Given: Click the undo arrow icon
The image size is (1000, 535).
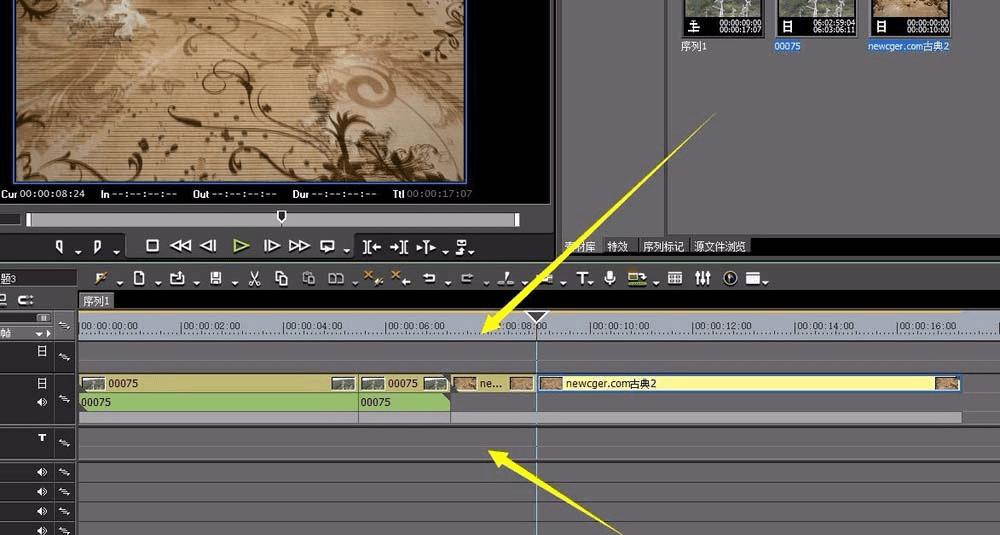Looking at the screenshot, I should click(x=429, y=278).
